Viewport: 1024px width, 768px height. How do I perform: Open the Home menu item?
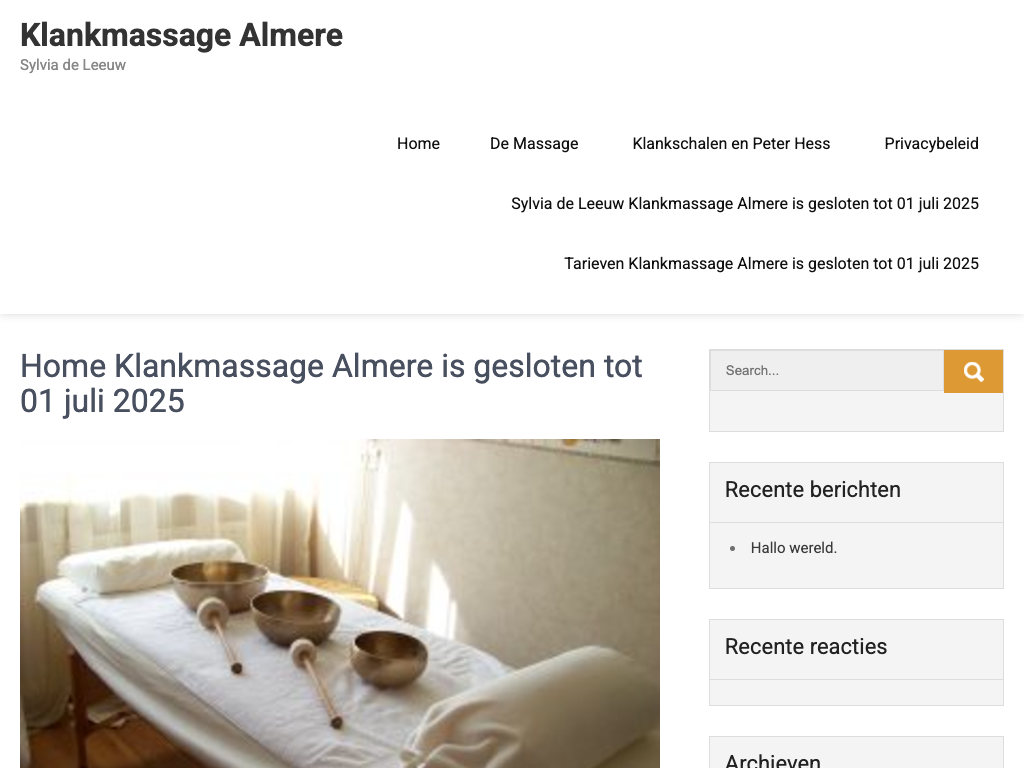418,144
